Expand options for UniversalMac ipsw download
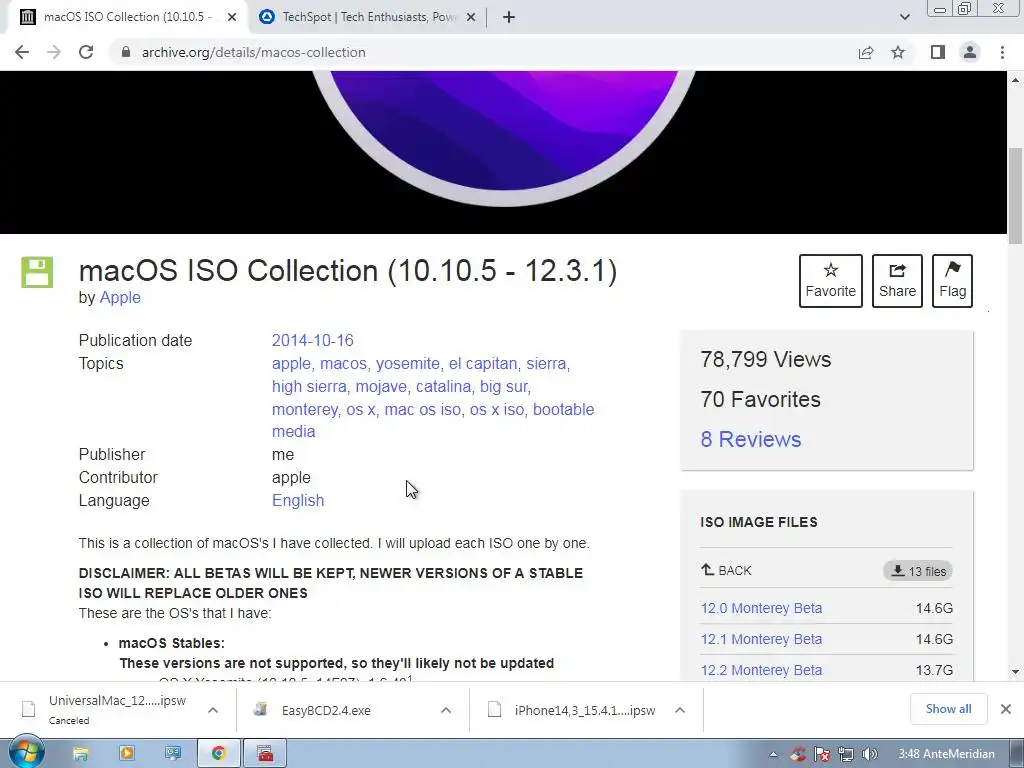 213,710
